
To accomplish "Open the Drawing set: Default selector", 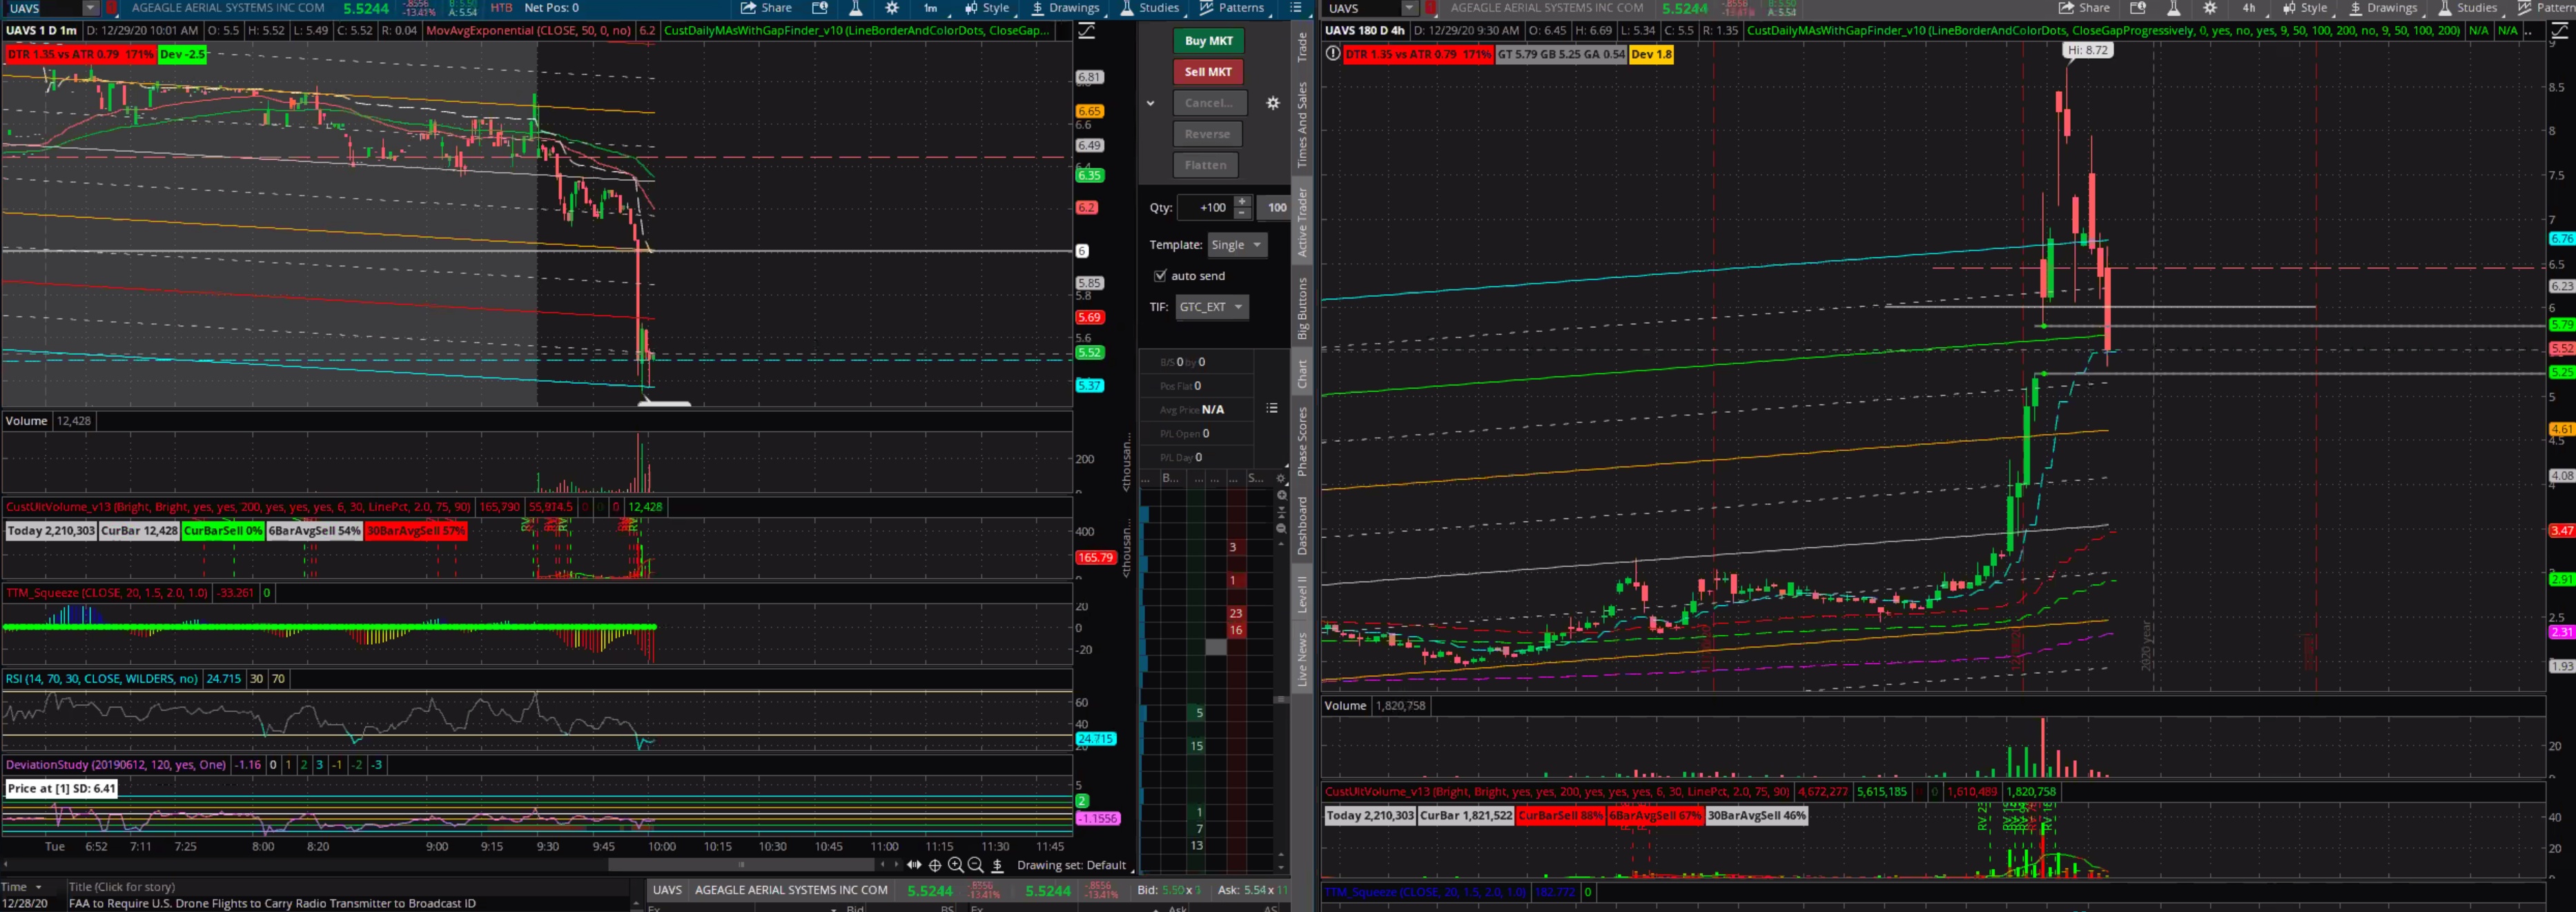I will point(1076,865).
